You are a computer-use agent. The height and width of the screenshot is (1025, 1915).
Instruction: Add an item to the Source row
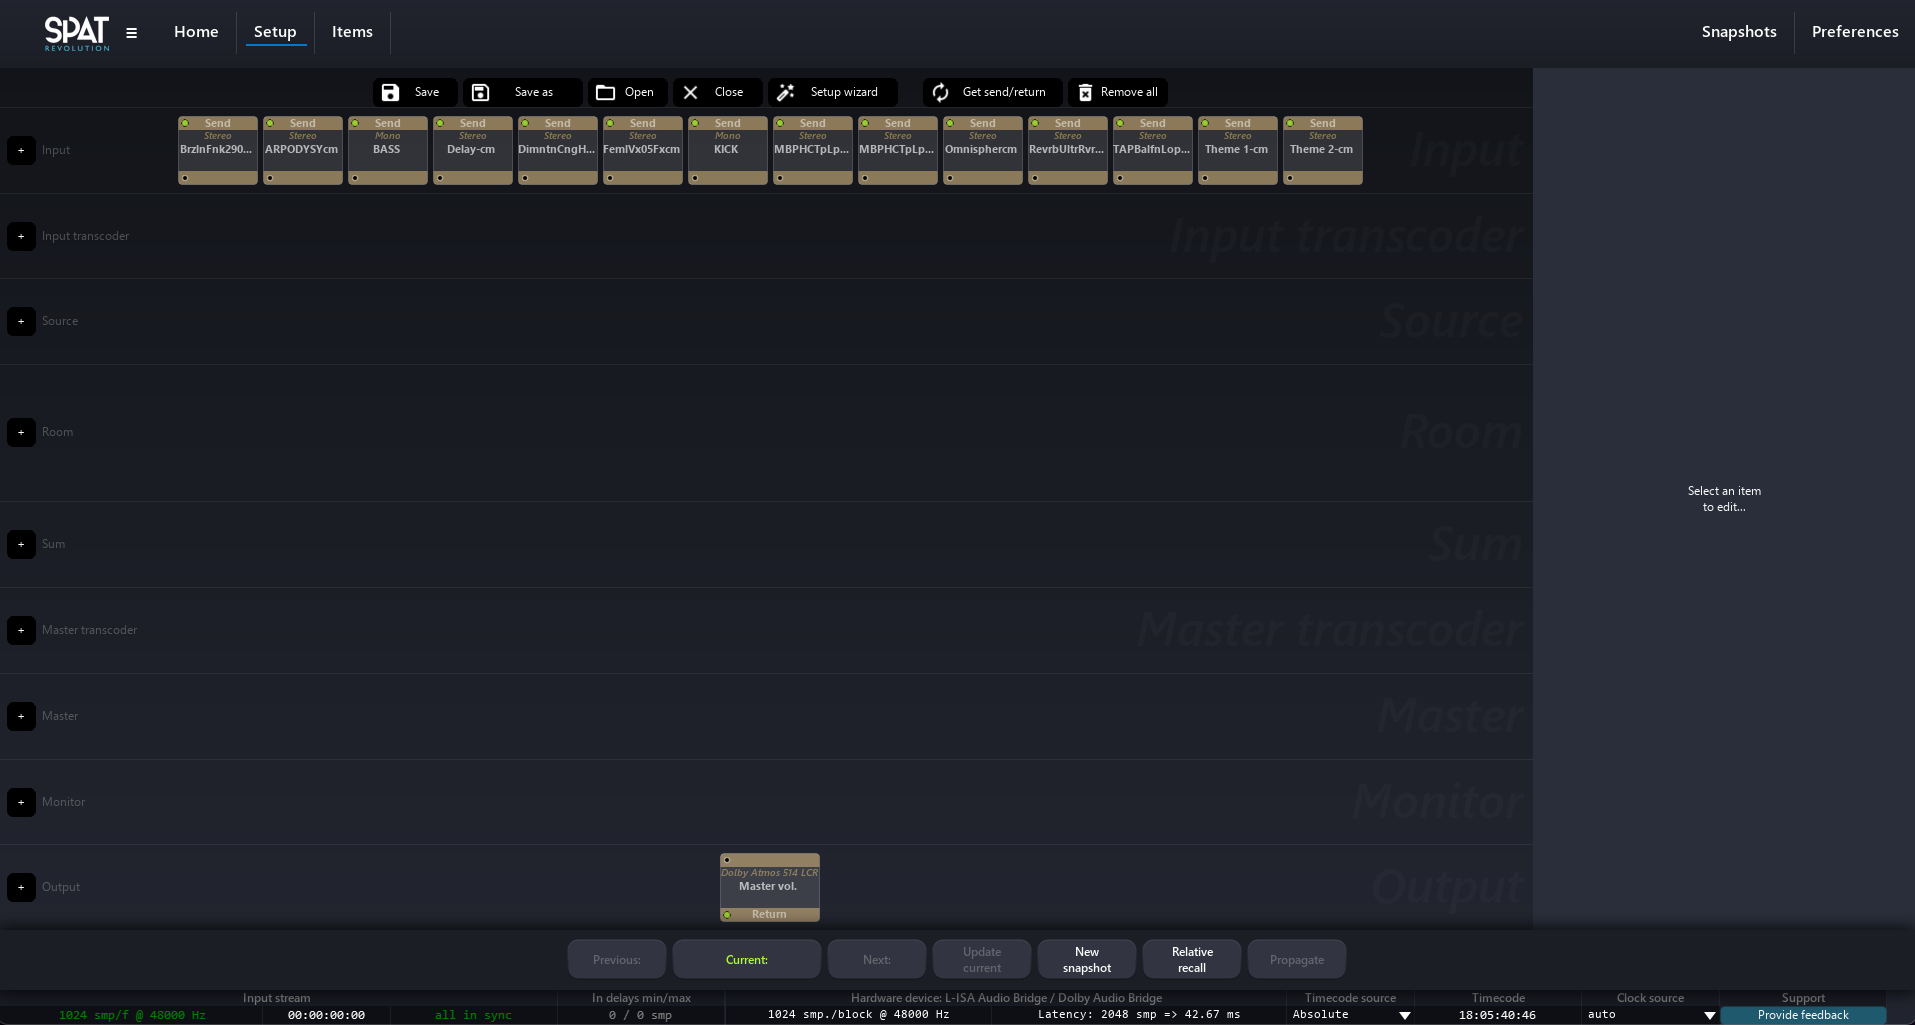click(x=21, y=321)
